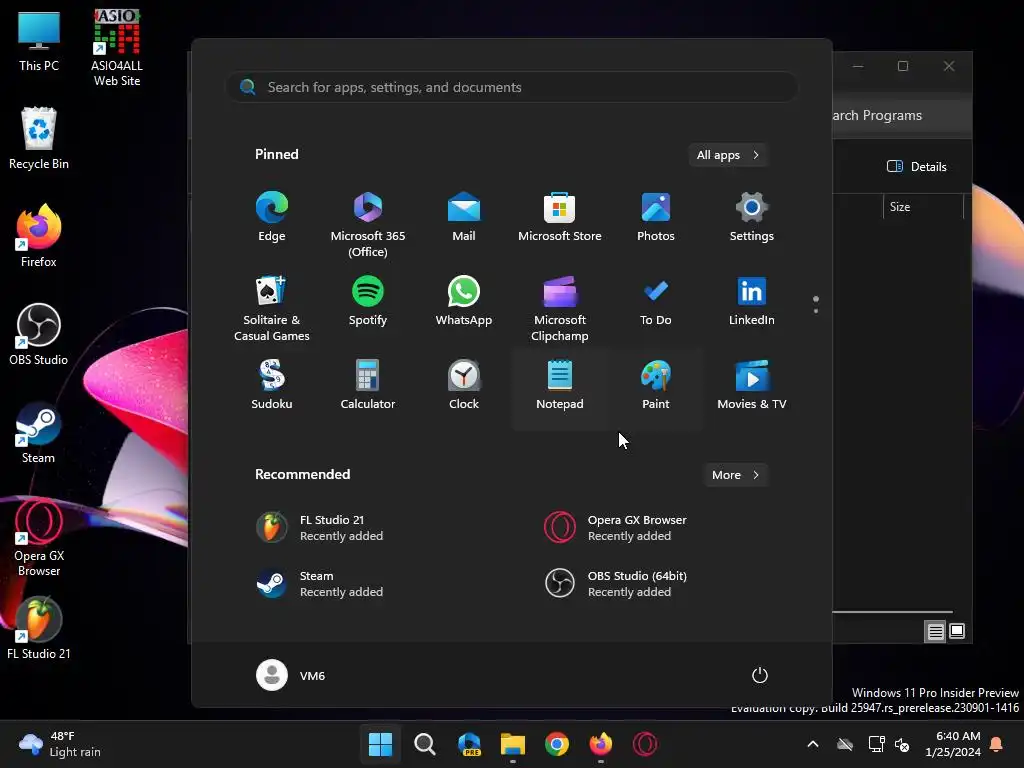Launch Notepad from pinned apps
Viewport: 1024px width, 768px height.
[560, 385]
